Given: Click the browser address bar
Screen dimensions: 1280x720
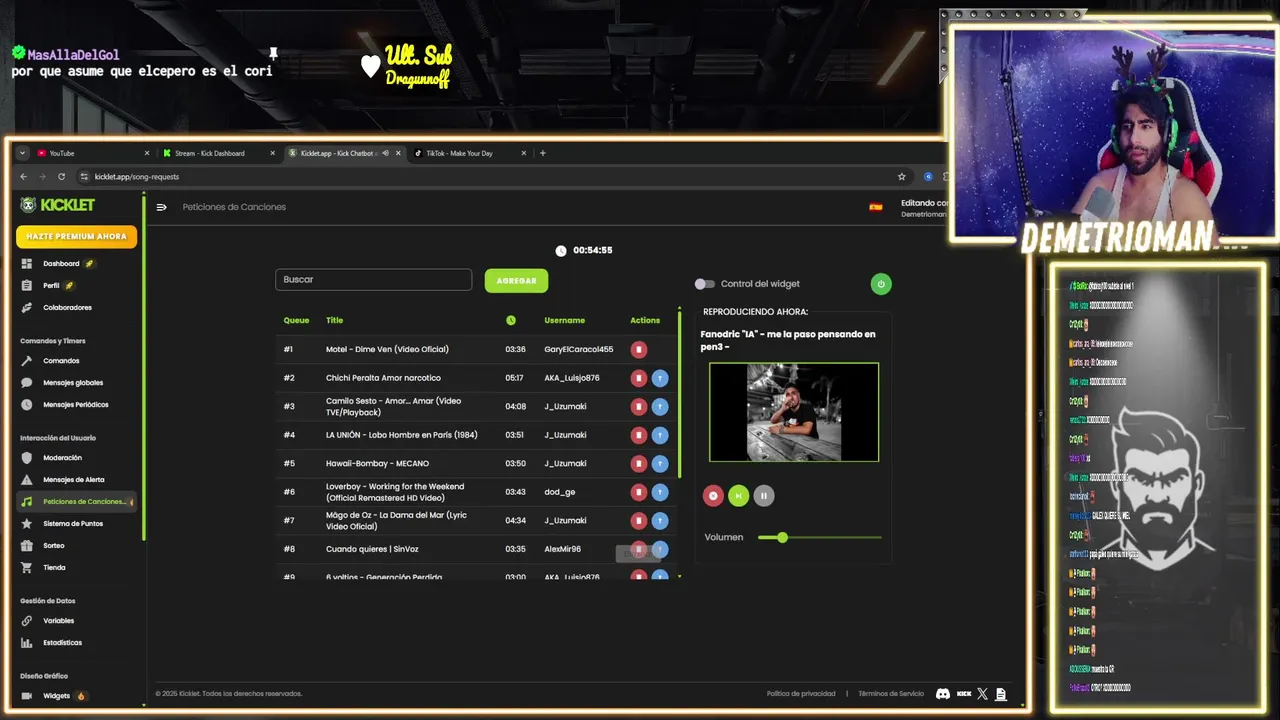Looking at the screenshot, I should pos(490,177).
